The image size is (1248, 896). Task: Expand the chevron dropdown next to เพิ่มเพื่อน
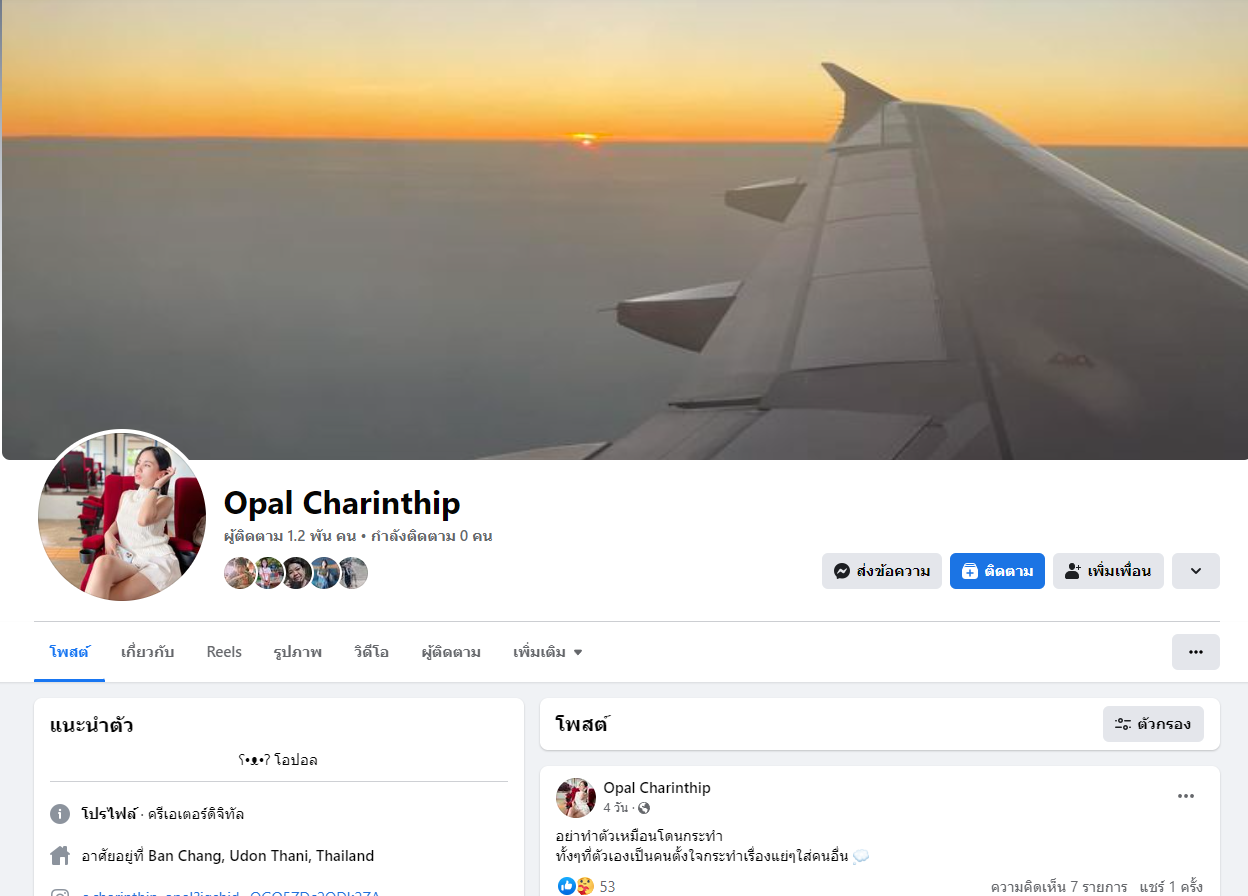(x=1196, y=571)
